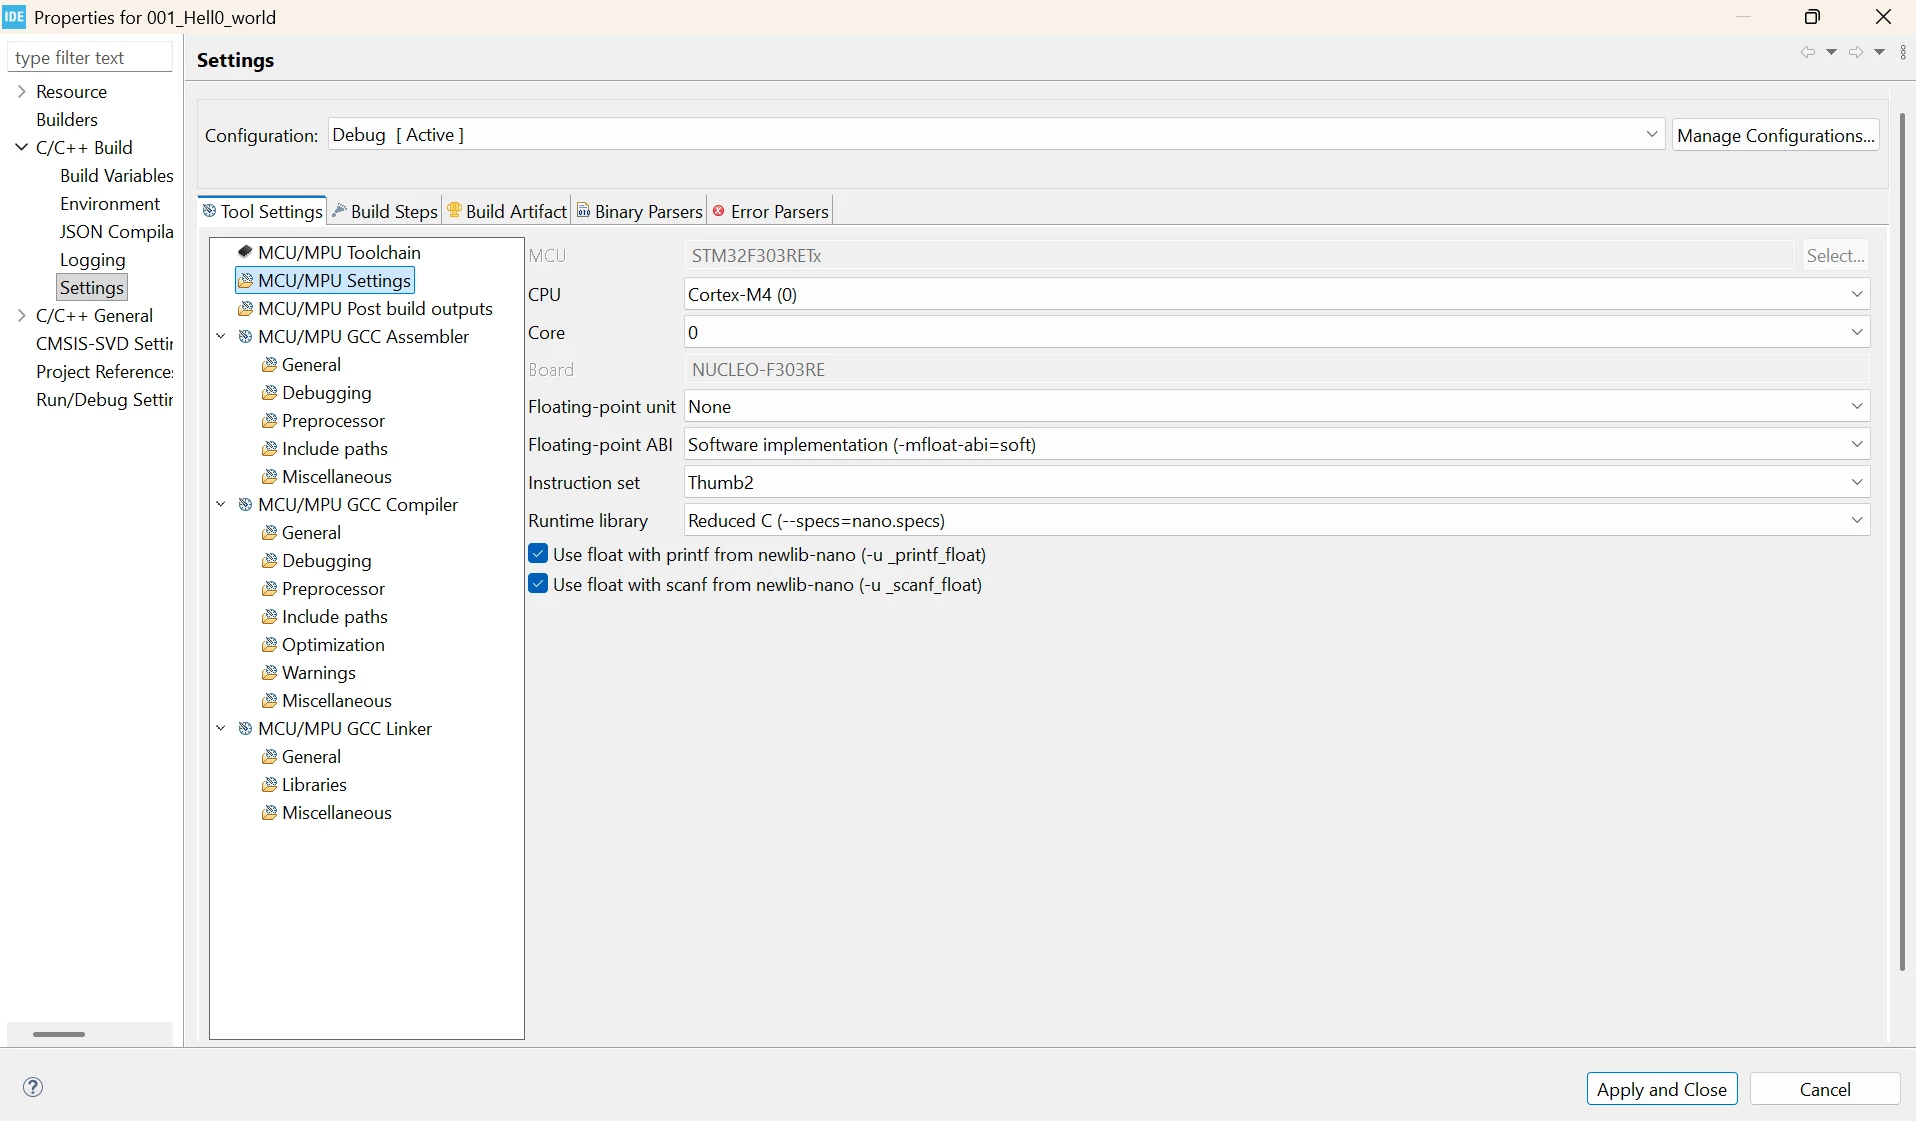Click the Tool Settings tab icon
The image size is (1916, 1121).
click(209, 210)
